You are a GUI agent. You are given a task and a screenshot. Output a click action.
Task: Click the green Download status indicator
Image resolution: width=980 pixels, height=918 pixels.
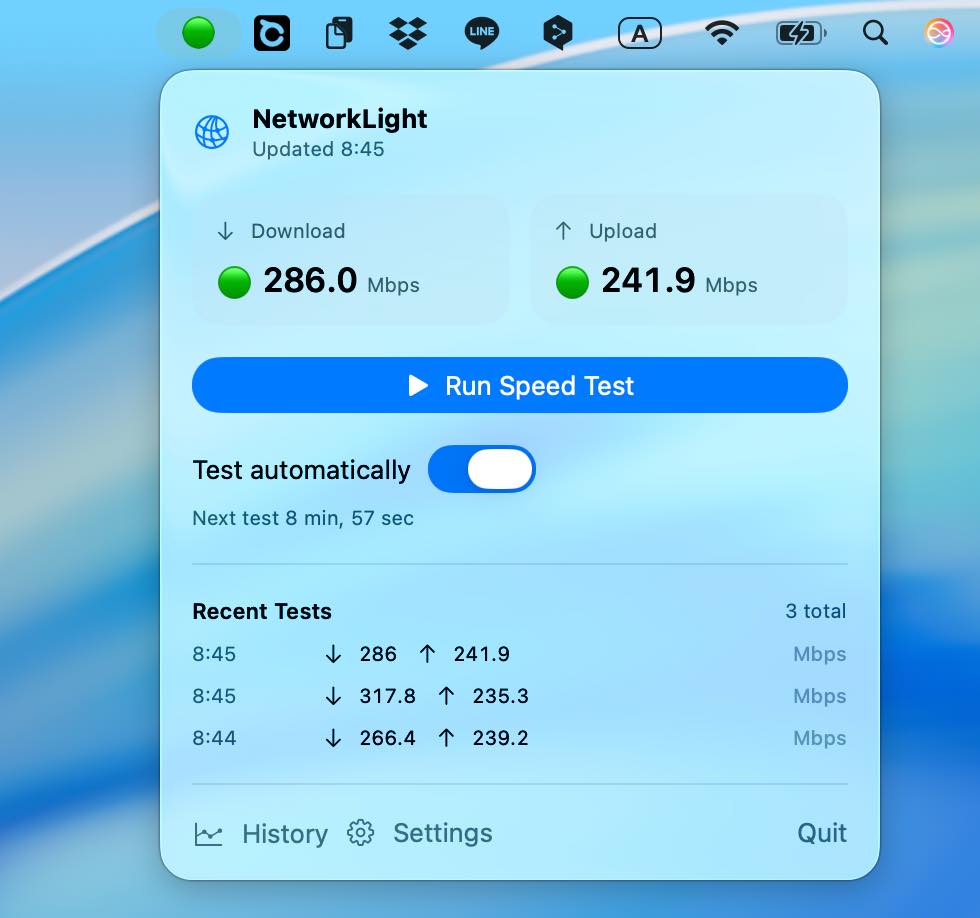tap(234, 282)
